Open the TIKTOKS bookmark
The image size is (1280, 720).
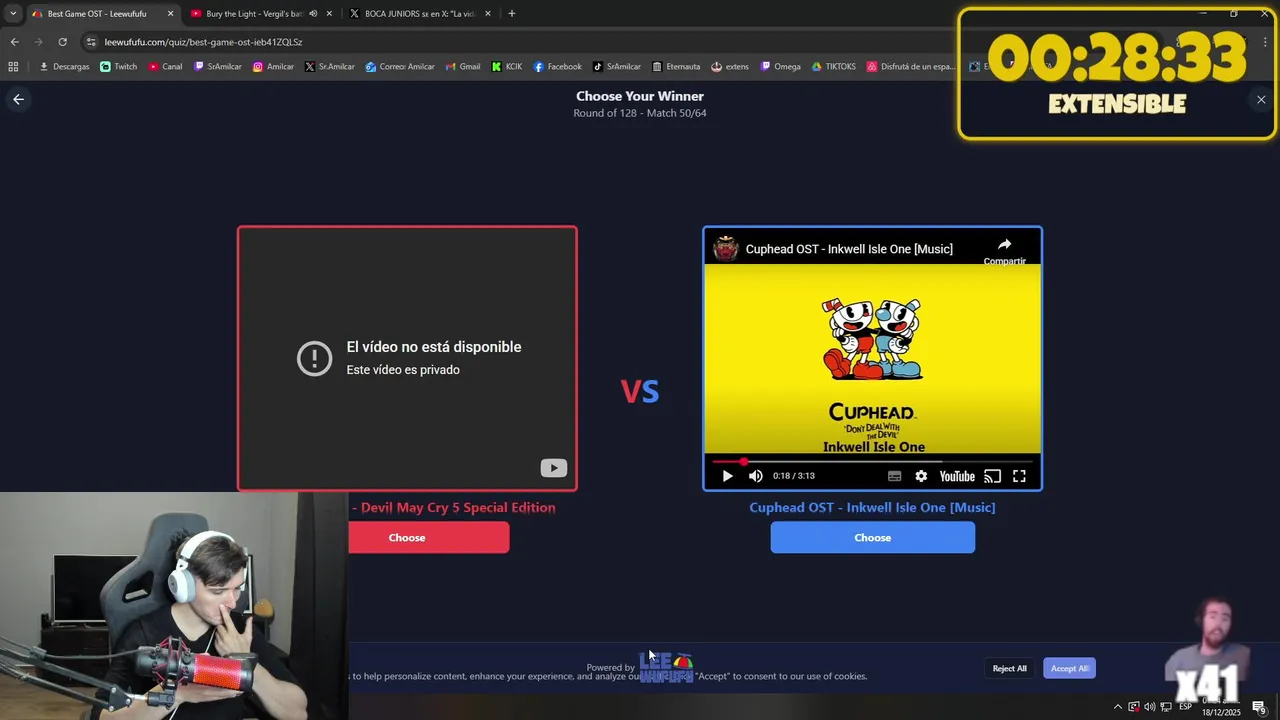tap(834, 67)
